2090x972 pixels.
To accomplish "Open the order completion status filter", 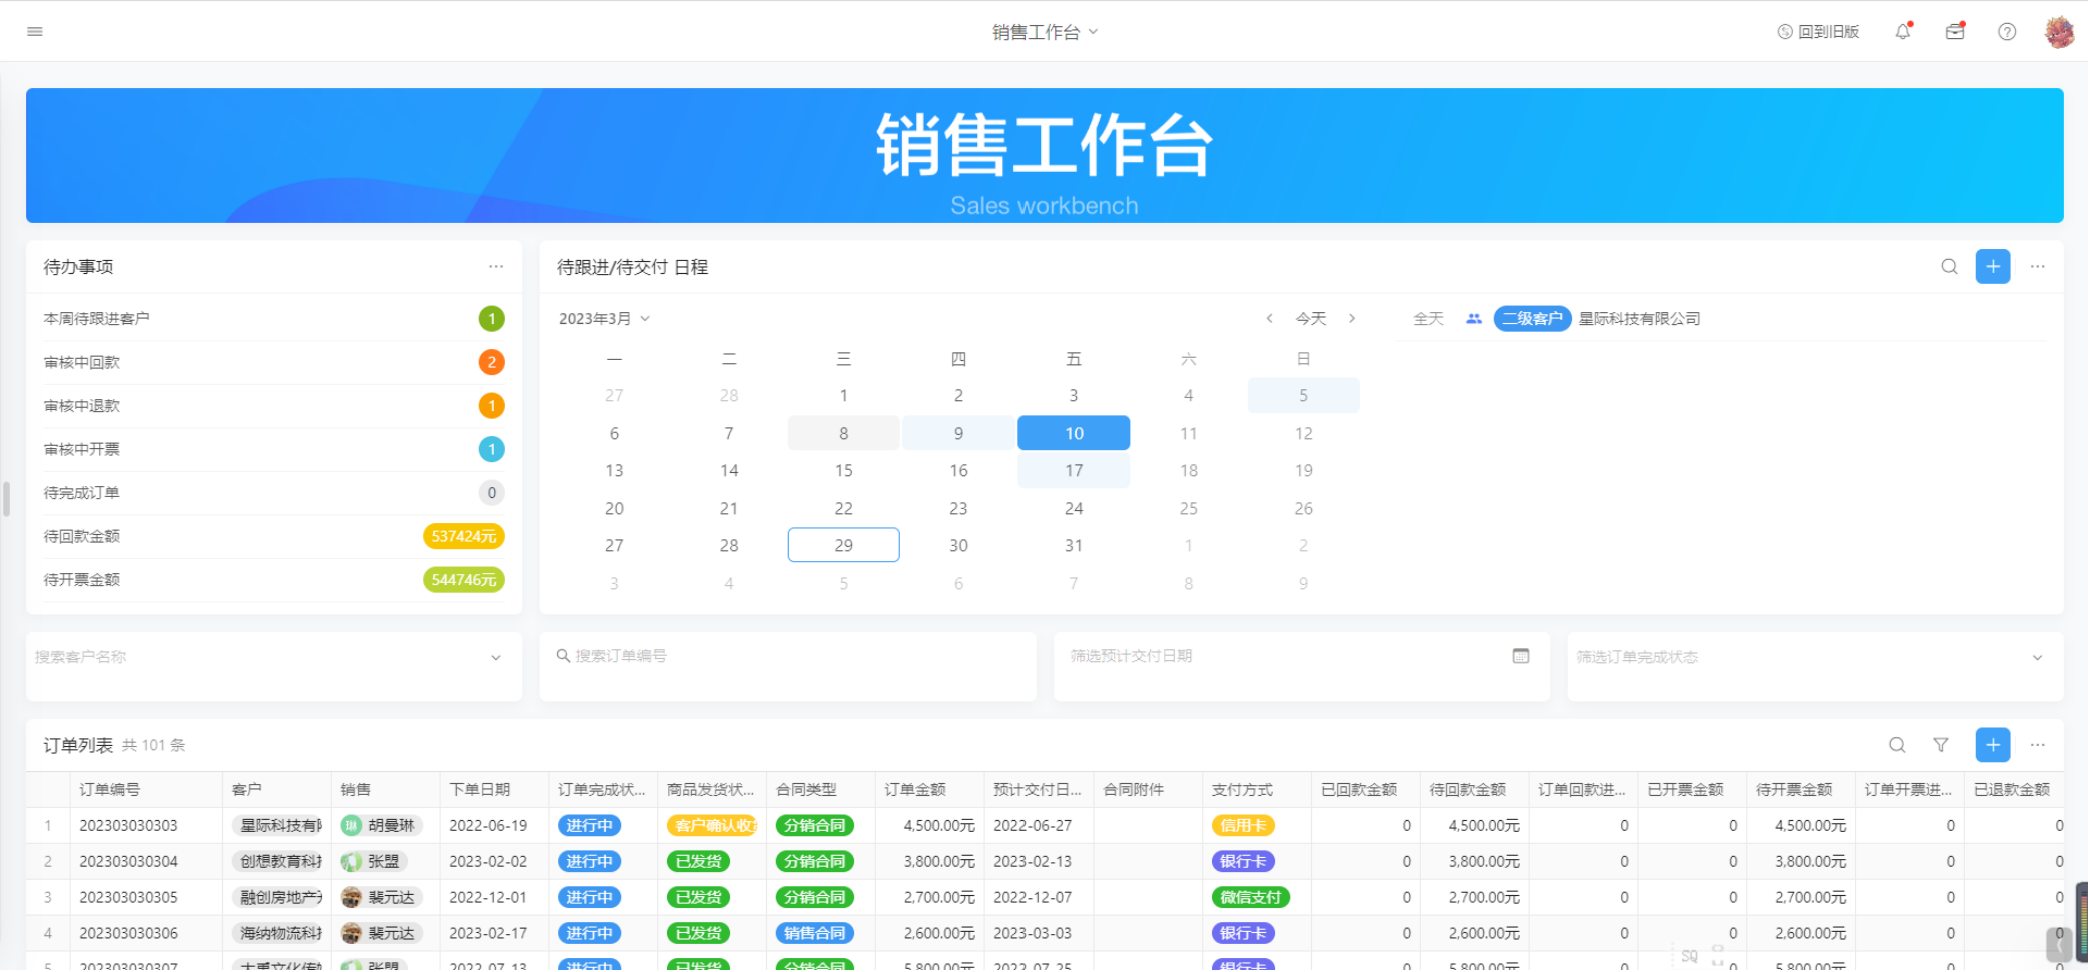I will 1814,657.
